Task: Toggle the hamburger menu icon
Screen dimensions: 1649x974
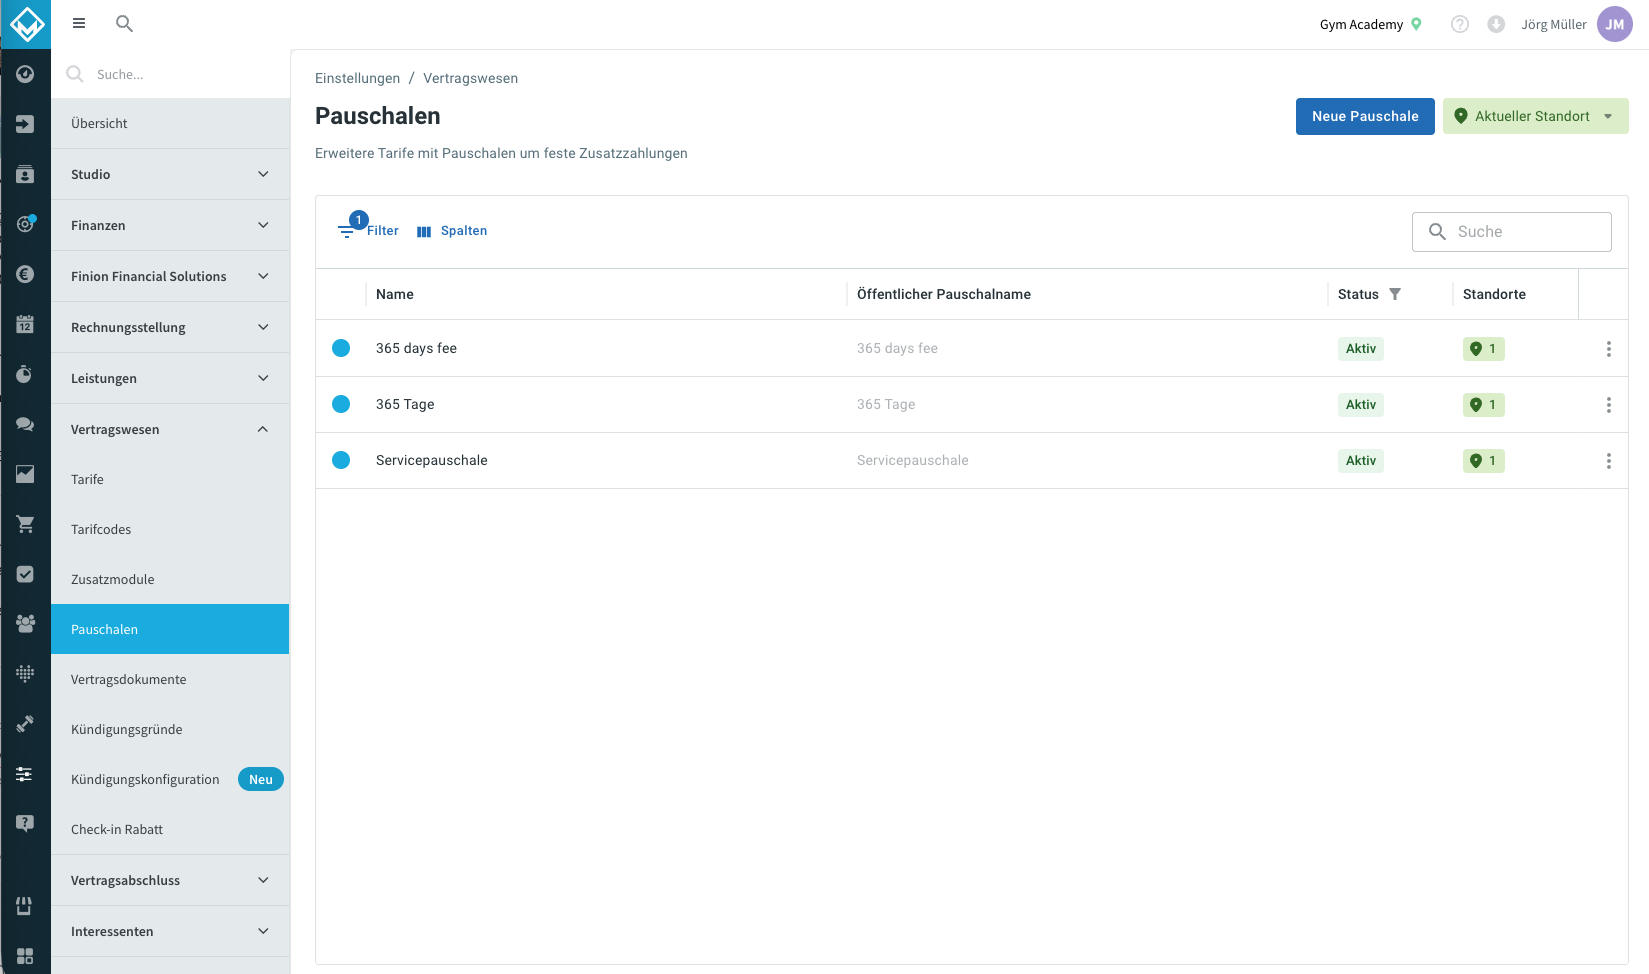Action: coord(79,23)
